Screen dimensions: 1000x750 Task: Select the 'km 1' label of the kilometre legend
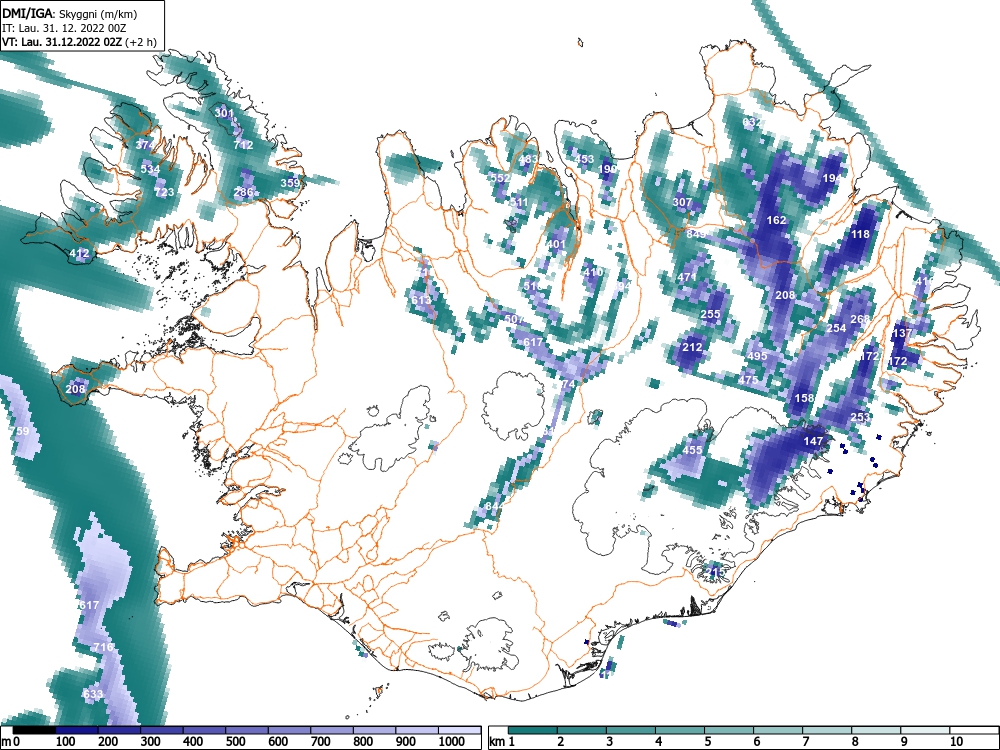point(502,742)
